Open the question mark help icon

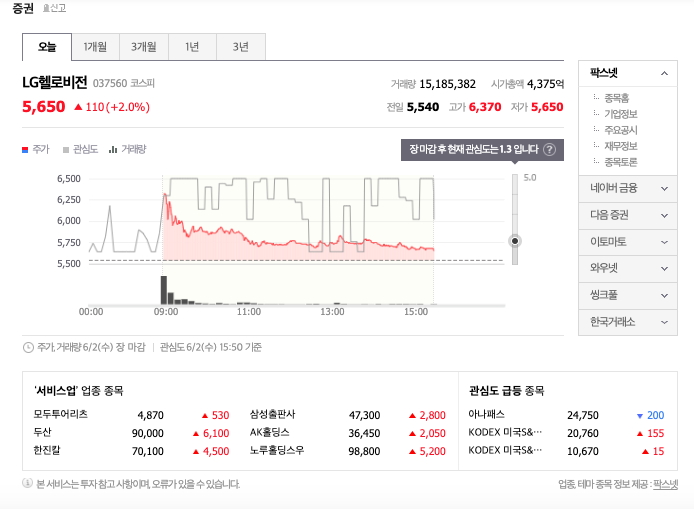549,150
